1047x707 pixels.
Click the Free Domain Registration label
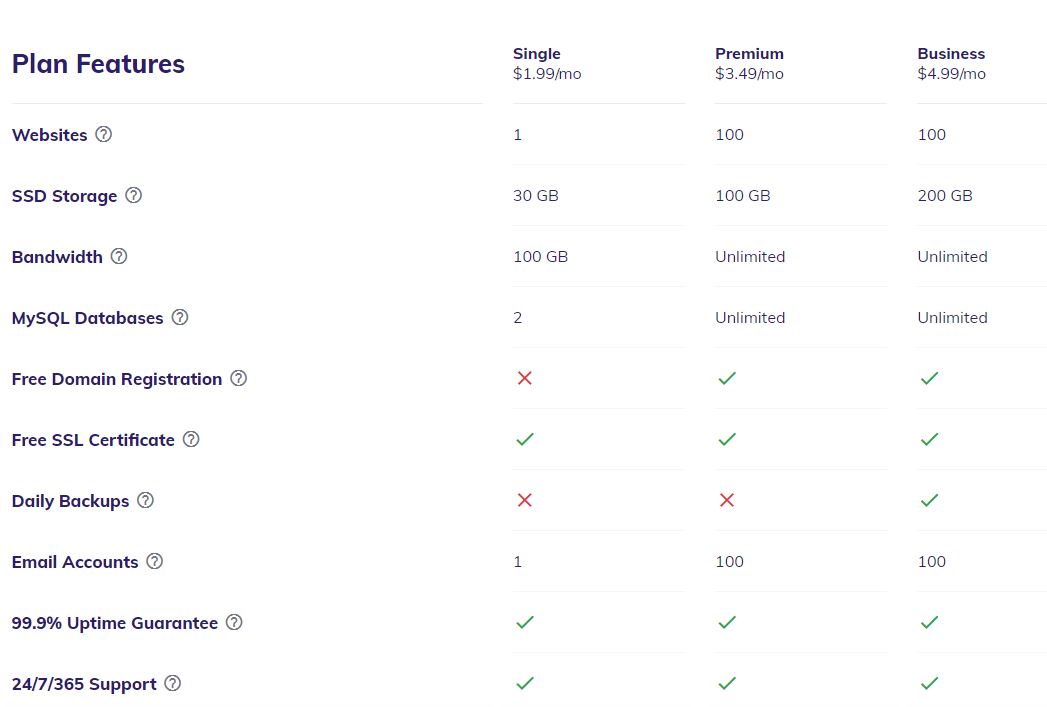117,379
